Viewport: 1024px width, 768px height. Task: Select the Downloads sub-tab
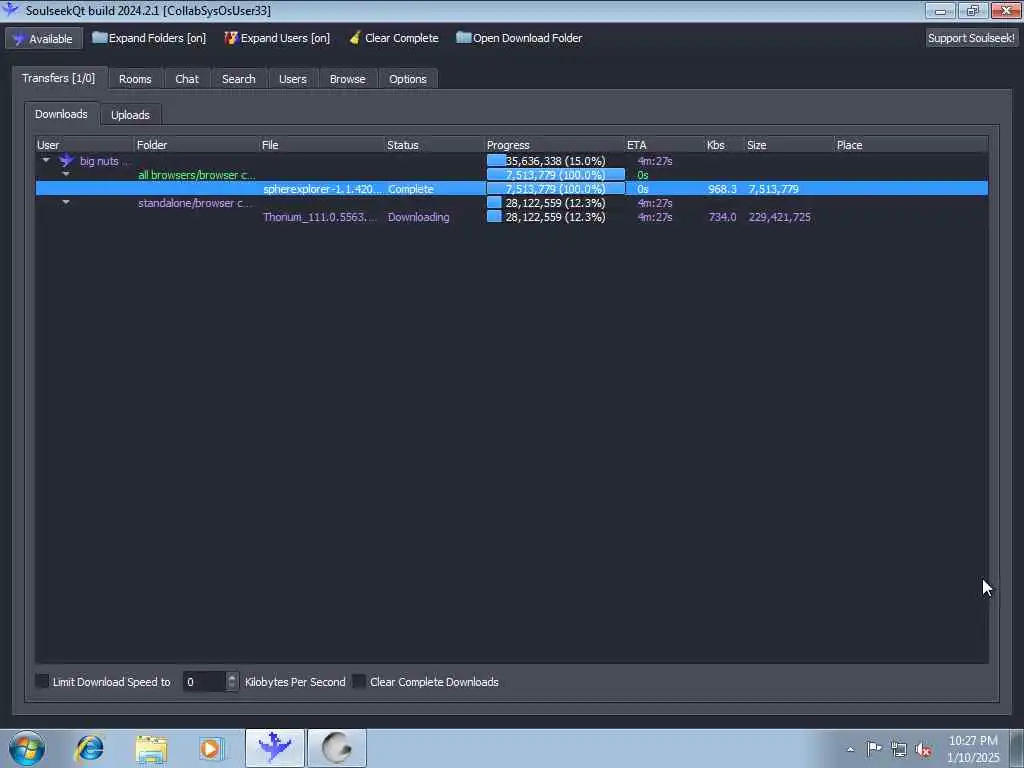pyautogui.click(x=61, y=114)
